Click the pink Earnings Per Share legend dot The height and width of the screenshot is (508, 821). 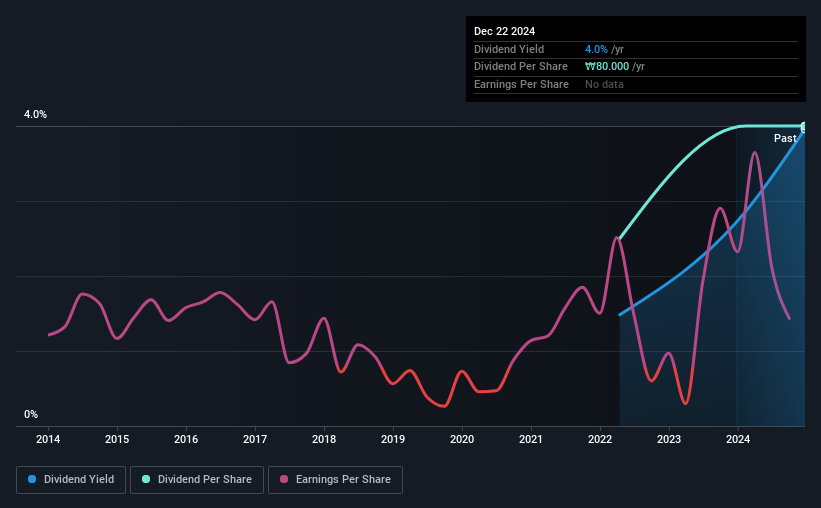point(284,479)
